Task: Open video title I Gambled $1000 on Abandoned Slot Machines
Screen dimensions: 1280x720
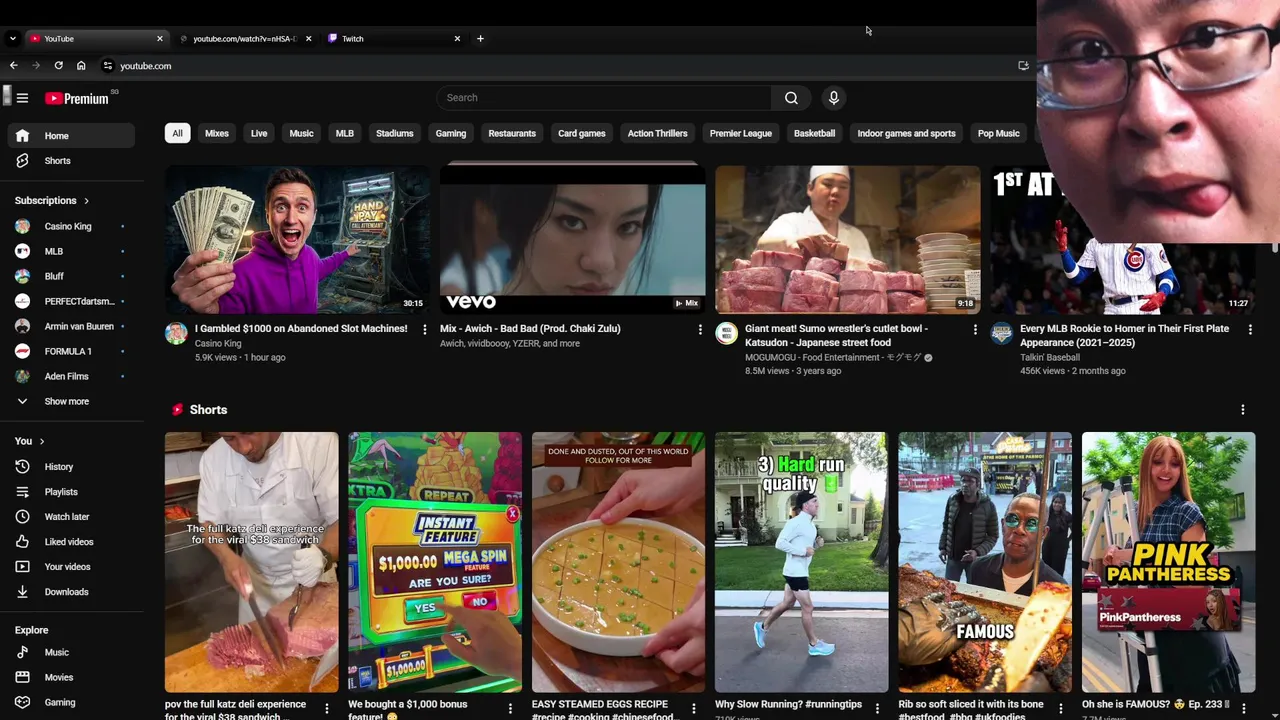Action: 301,329
